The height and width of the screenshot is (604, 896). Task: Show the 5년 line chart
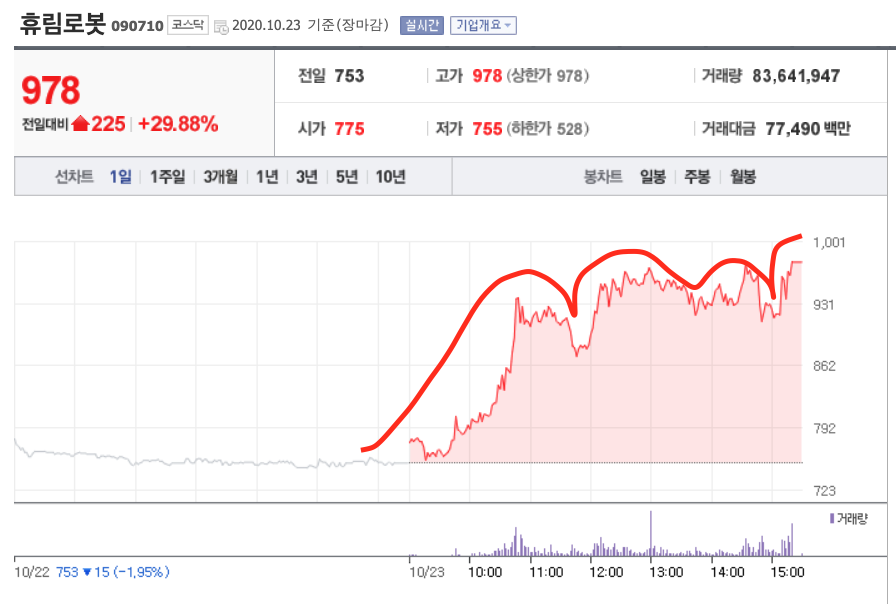click(347, 177)
